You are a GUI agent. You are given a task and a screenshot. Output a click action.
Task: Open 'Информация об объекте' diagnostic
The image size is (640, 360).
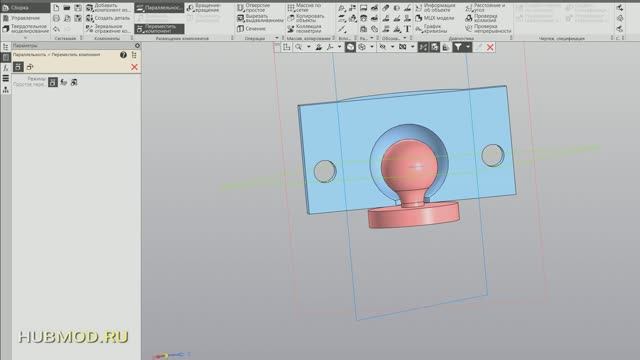click(436, 8)
